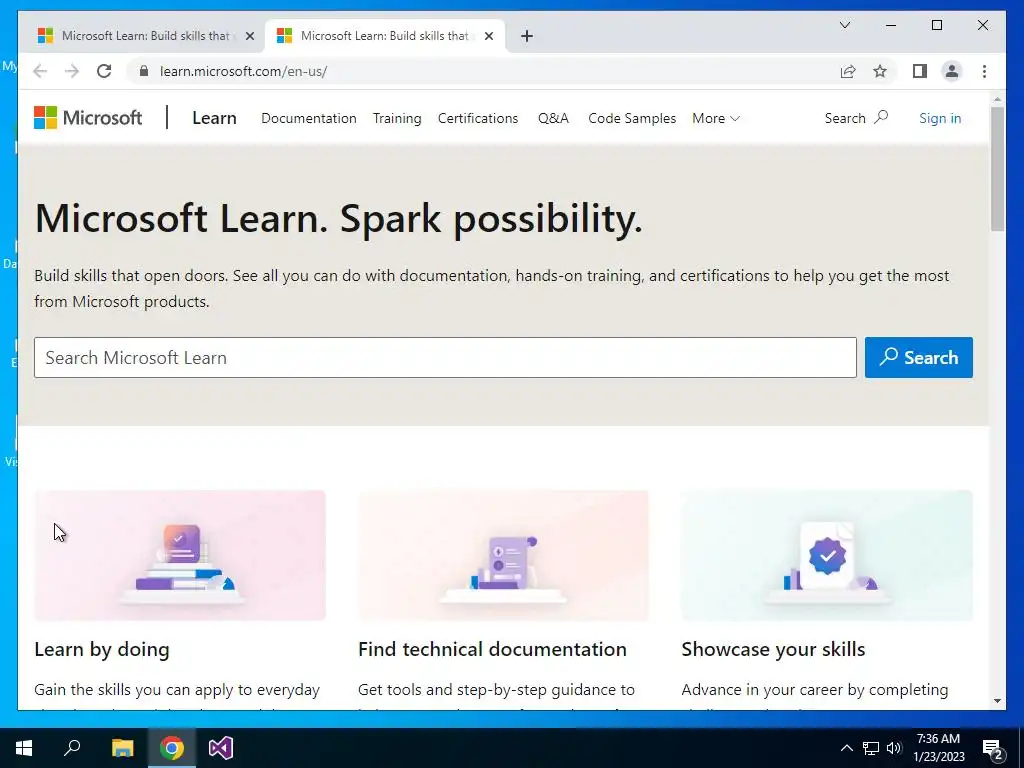Viewport: 1024px width, 768px height.
Task: Open the notification center icon
Action: tap(993, 749)
